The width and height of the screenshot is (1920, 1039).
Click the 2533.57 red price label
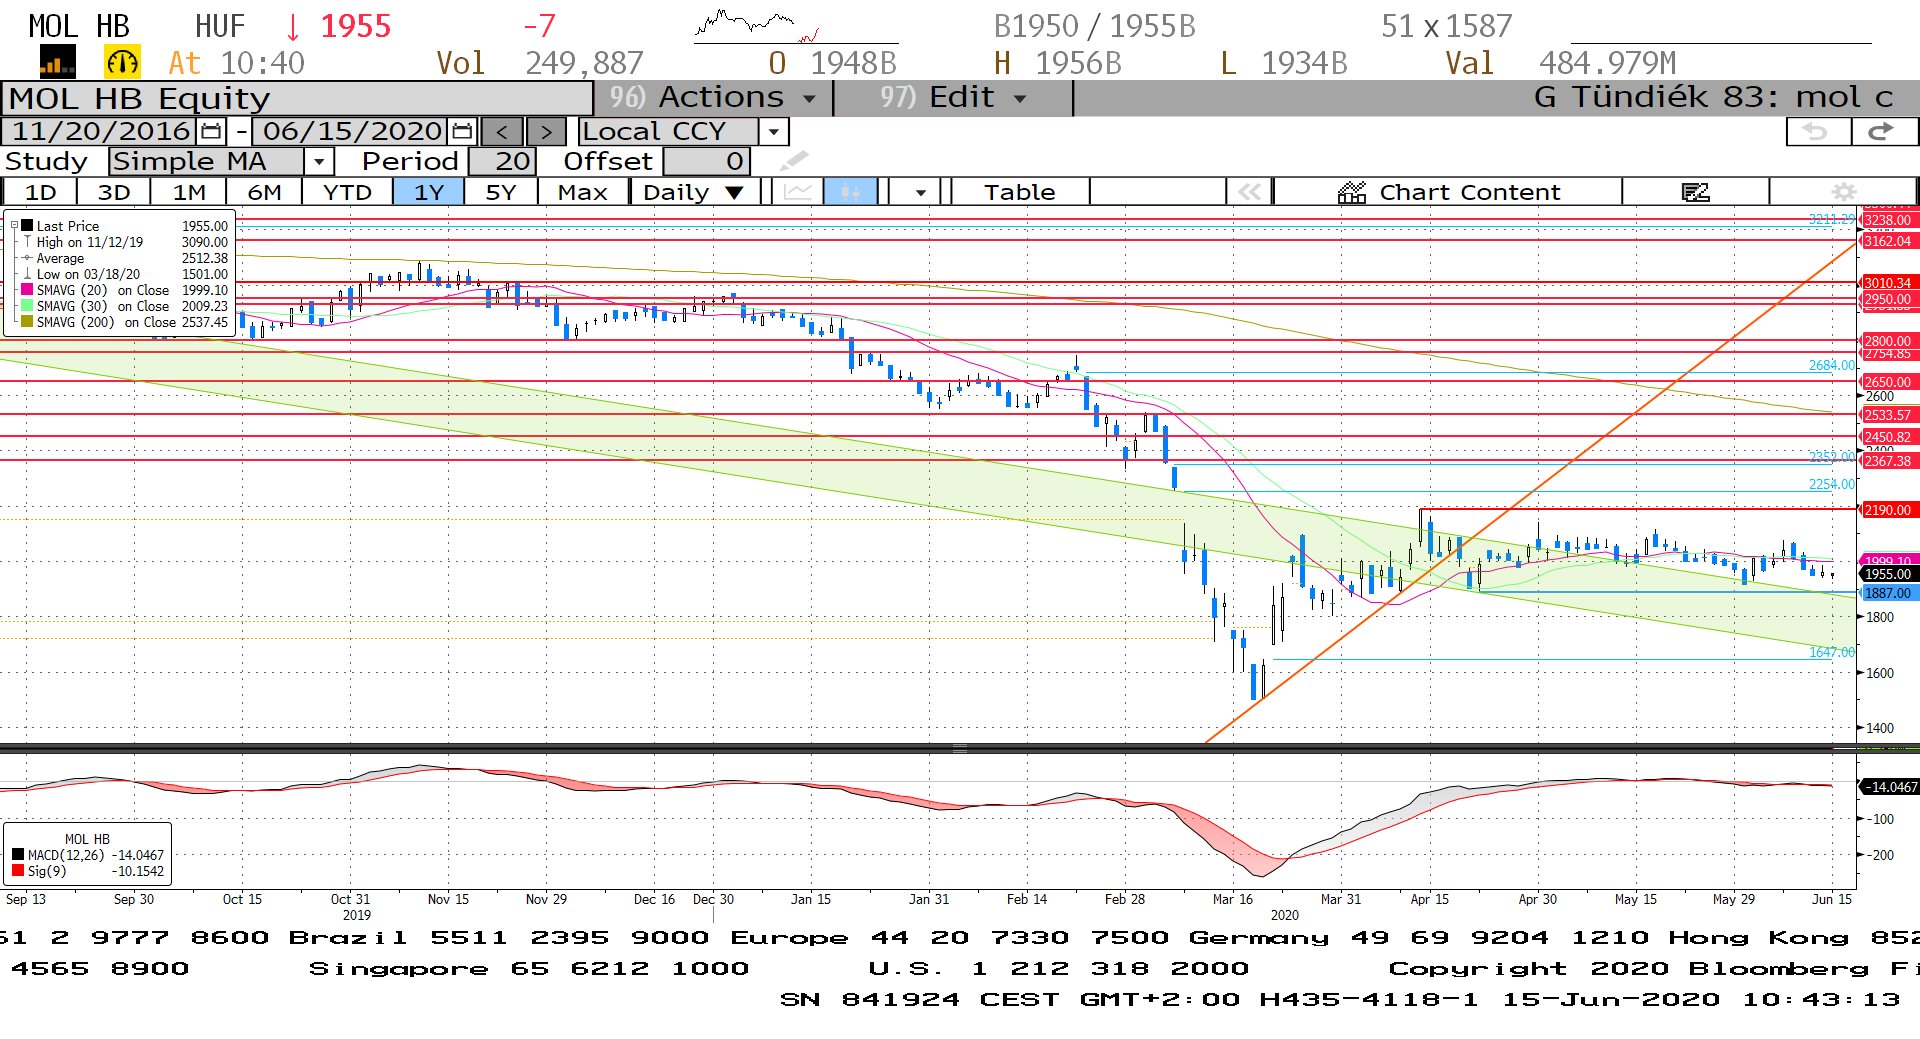pyautogui.click(x=1887, y=415)
